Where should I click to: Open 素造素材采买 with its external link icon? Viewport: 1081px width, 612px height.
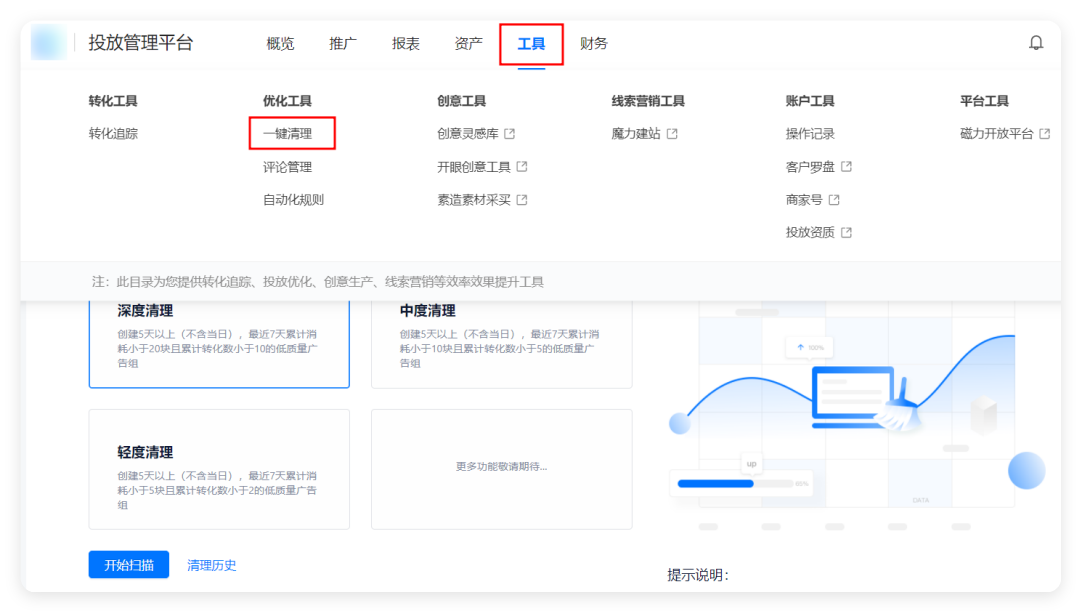pos(522,199)
